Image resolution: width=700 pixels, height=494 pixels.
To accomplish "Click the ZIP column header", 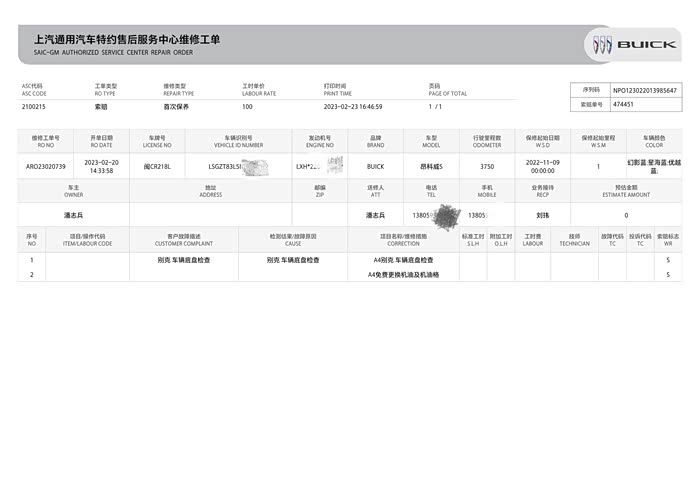I will coord(320,191).
